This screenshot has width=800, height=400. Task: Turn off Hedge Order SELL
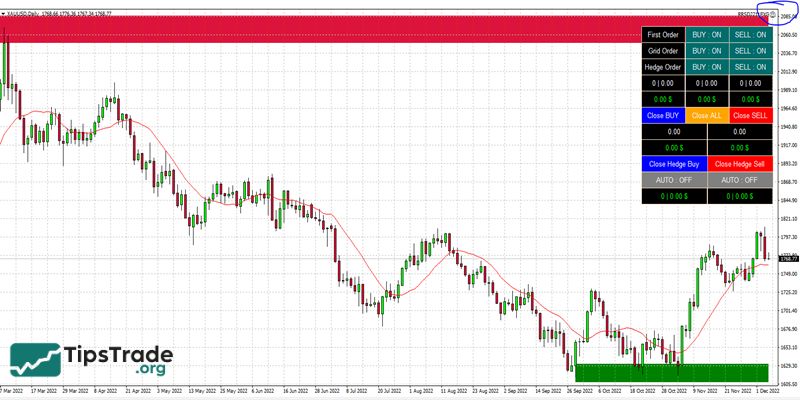click(750, 67)
